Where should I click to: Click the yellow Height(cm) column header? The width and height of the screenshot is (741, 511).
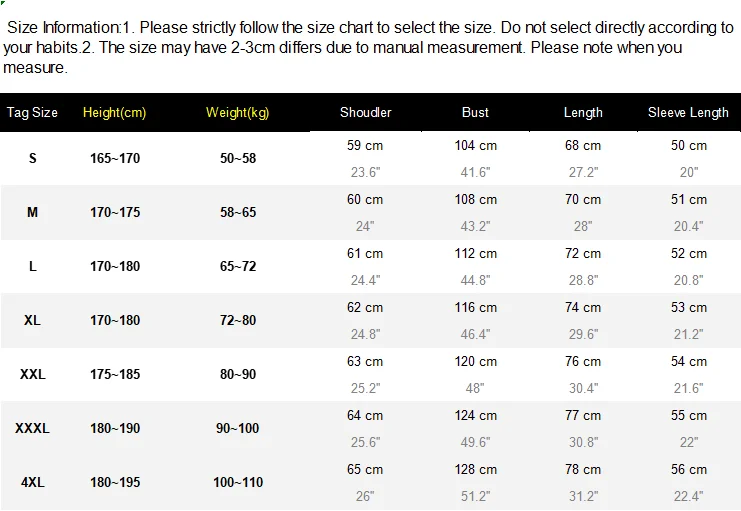point(114,112)
